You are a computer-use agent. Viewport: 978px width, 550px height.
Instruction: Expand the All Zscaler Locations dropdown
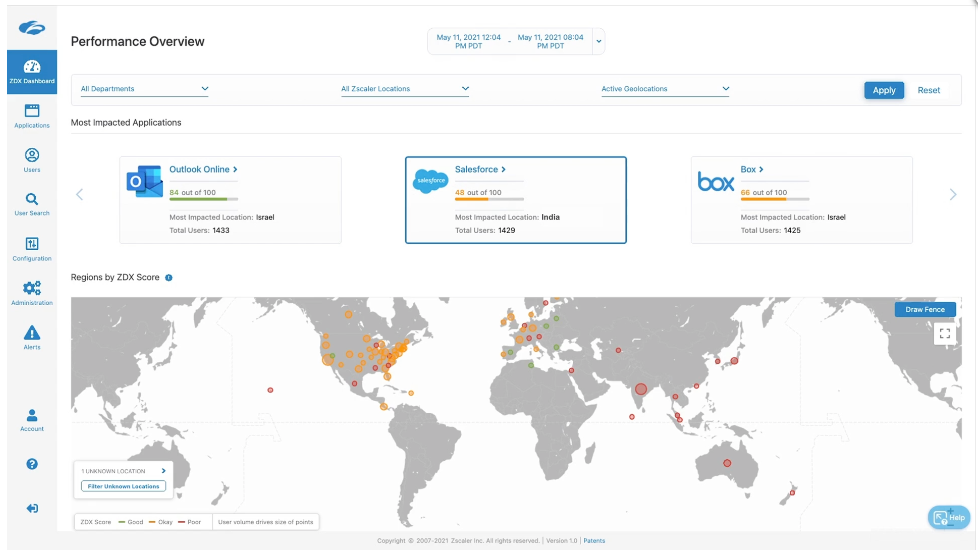click(x=405, y=89)
